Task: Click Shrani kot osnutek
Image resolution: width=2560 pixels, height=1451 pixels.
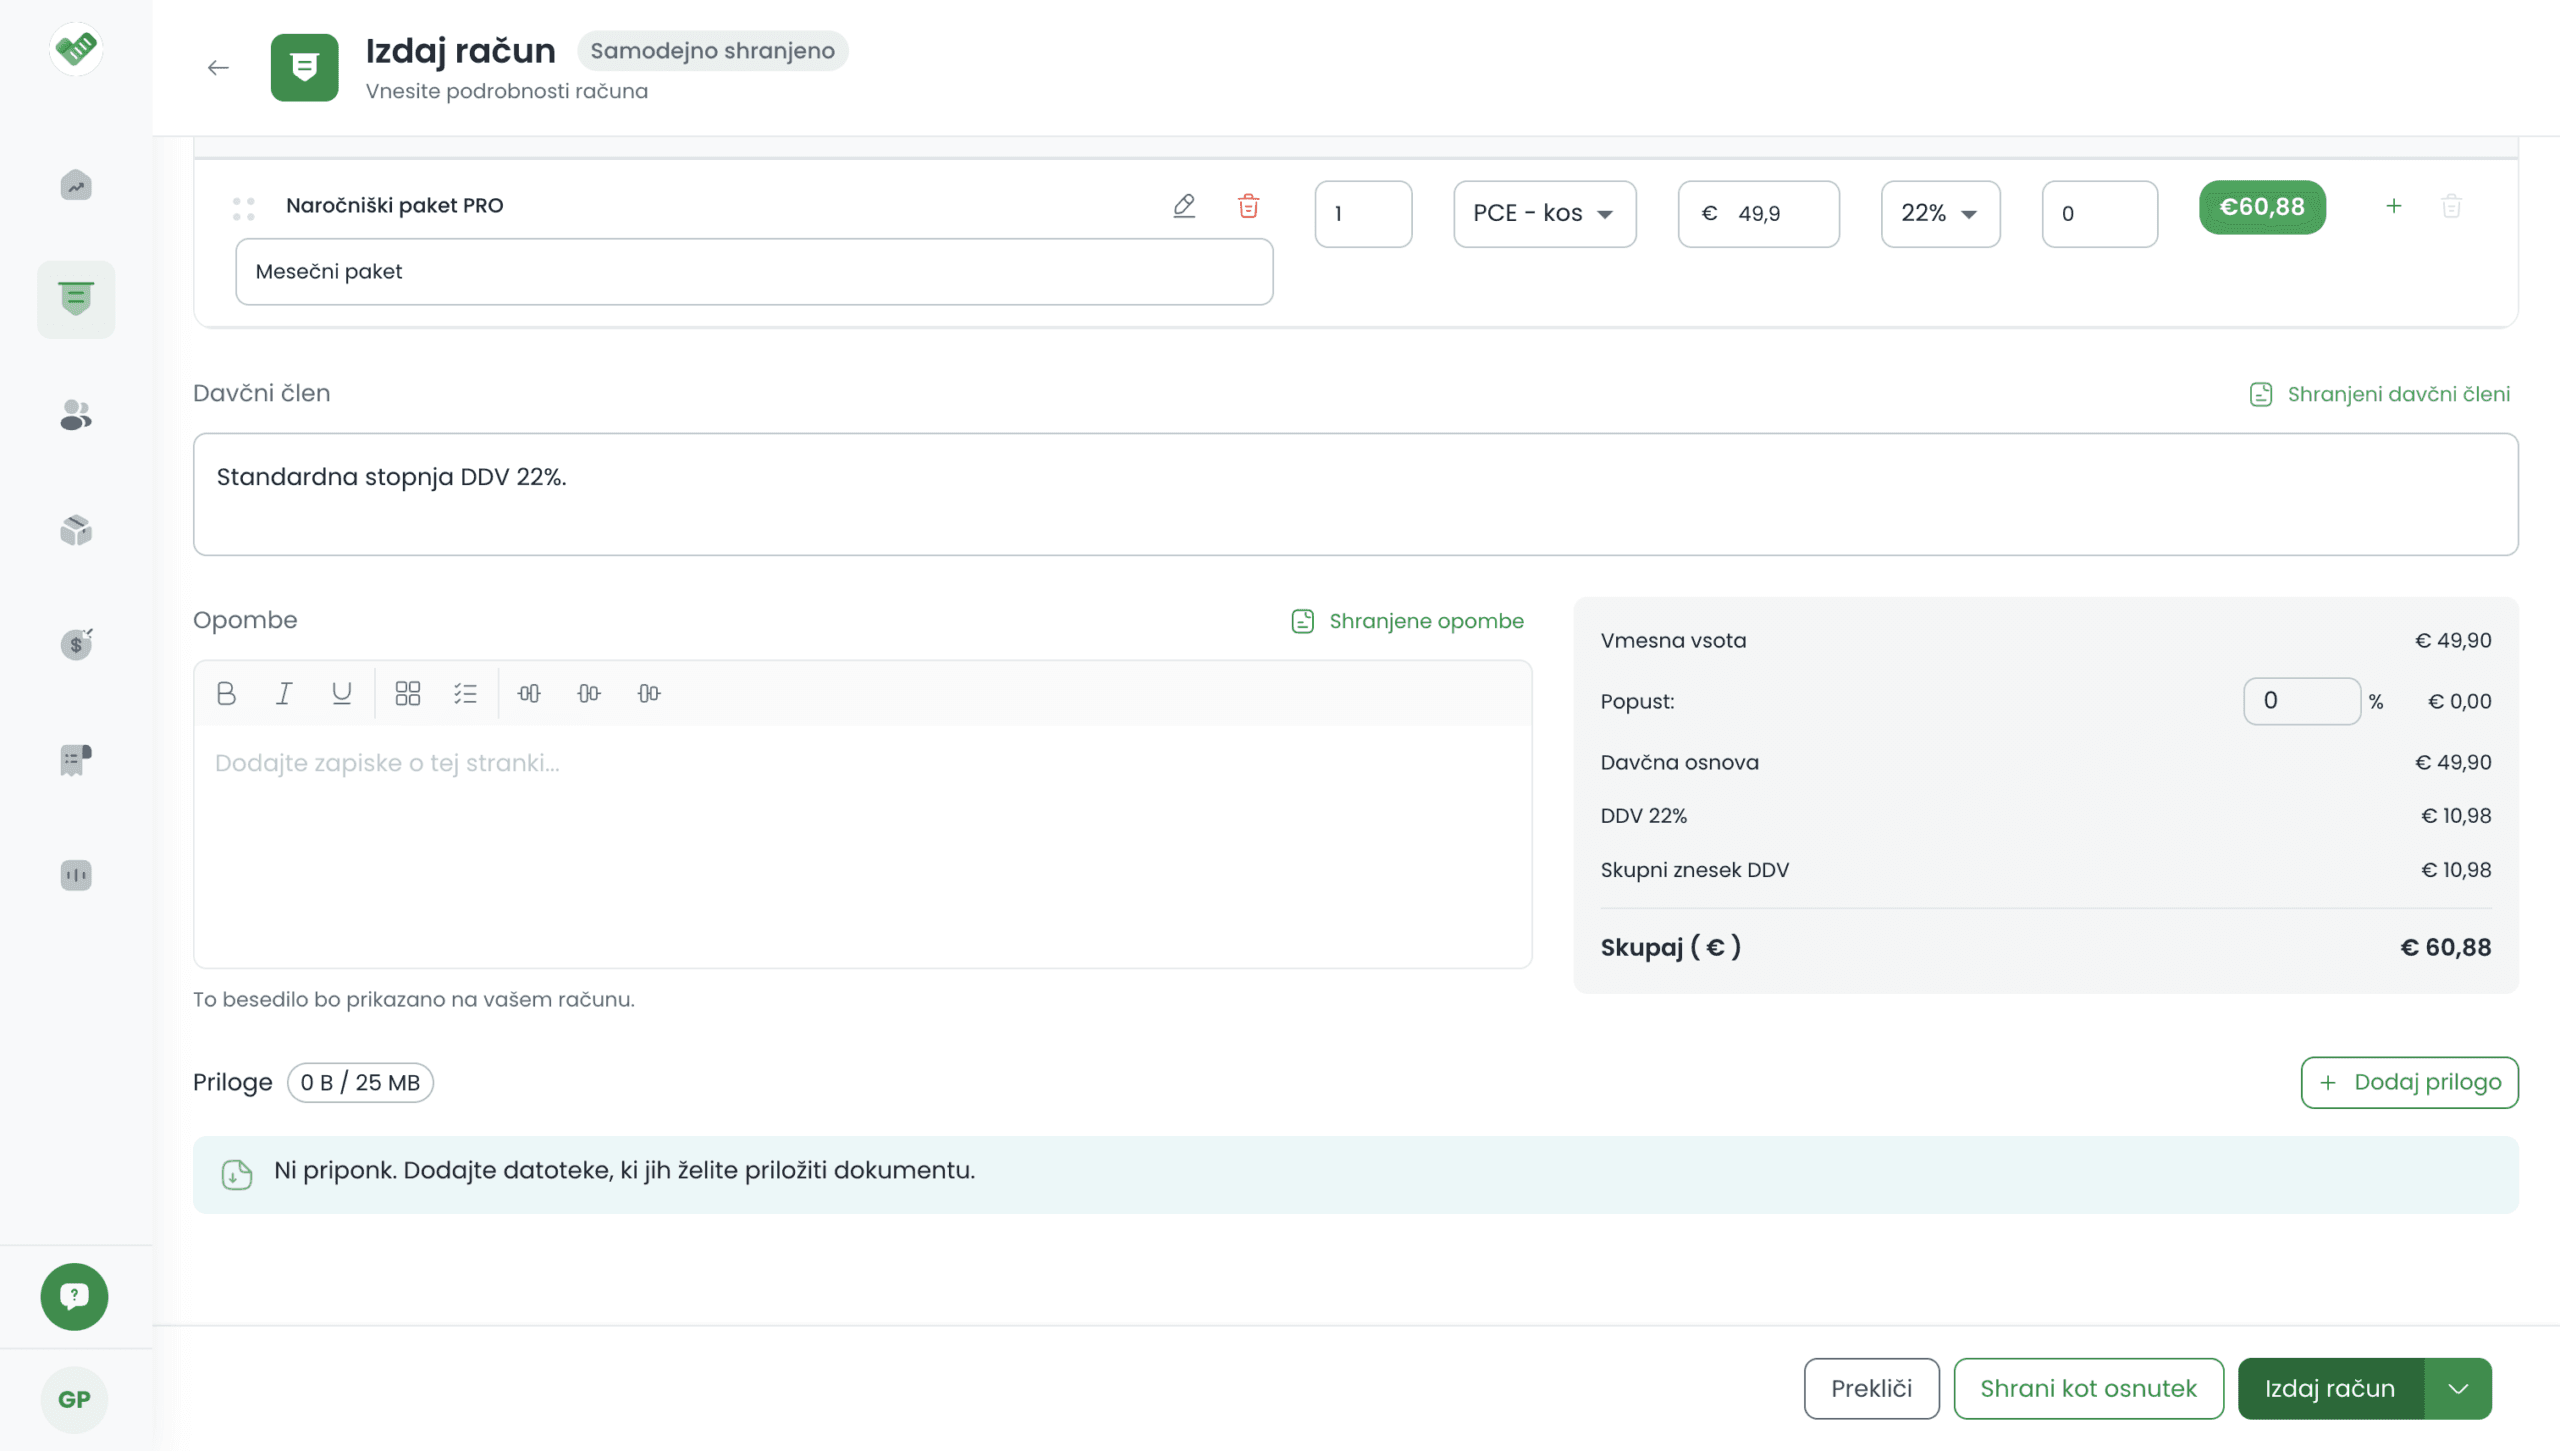Action: coord(2088,1388)
